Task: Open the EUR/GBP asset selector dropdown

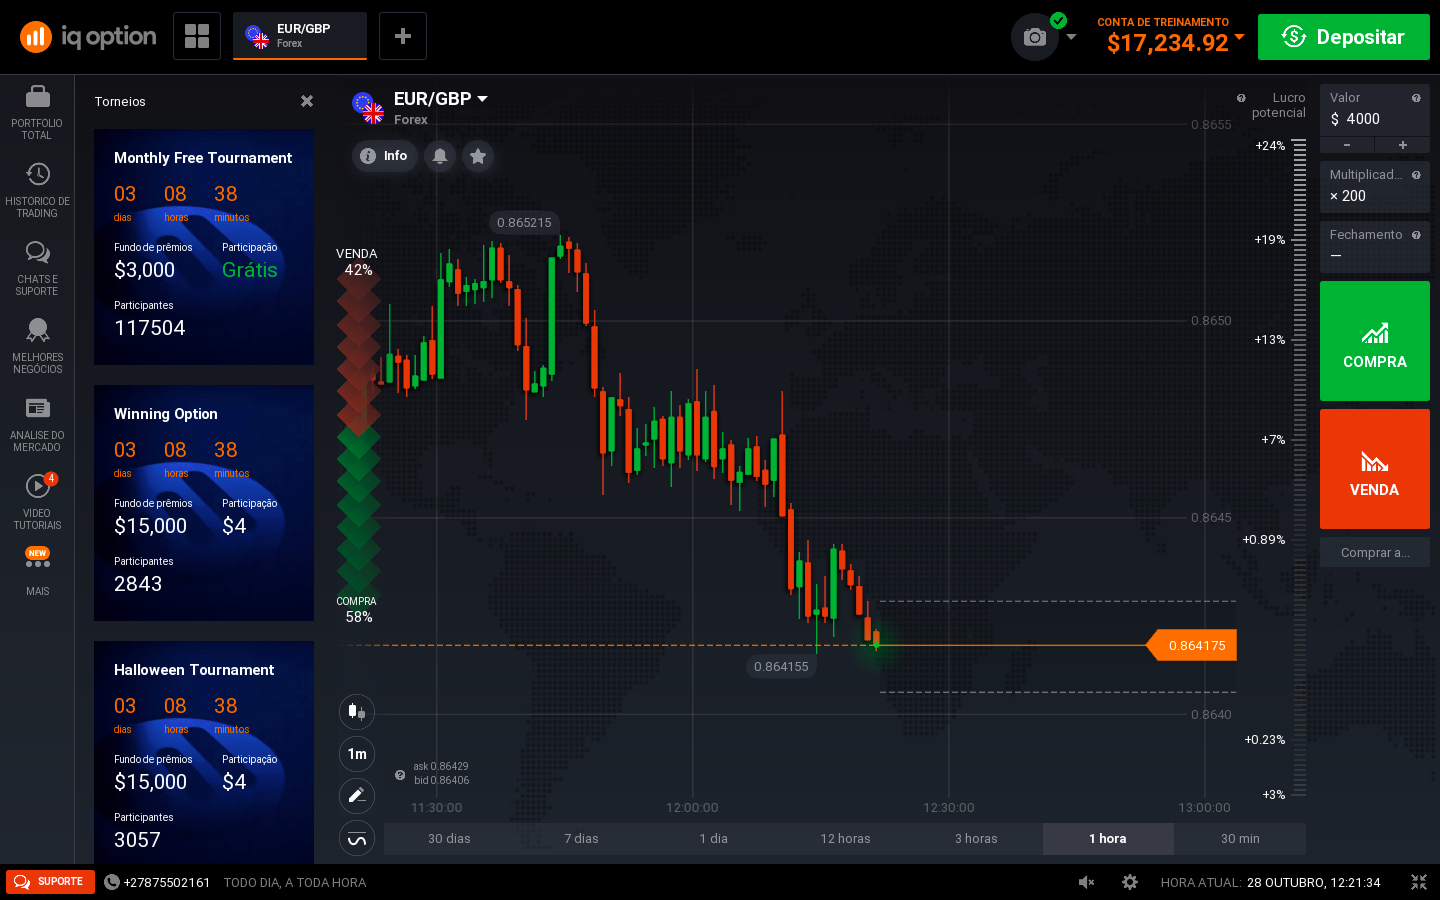Action: click(440, 99)
